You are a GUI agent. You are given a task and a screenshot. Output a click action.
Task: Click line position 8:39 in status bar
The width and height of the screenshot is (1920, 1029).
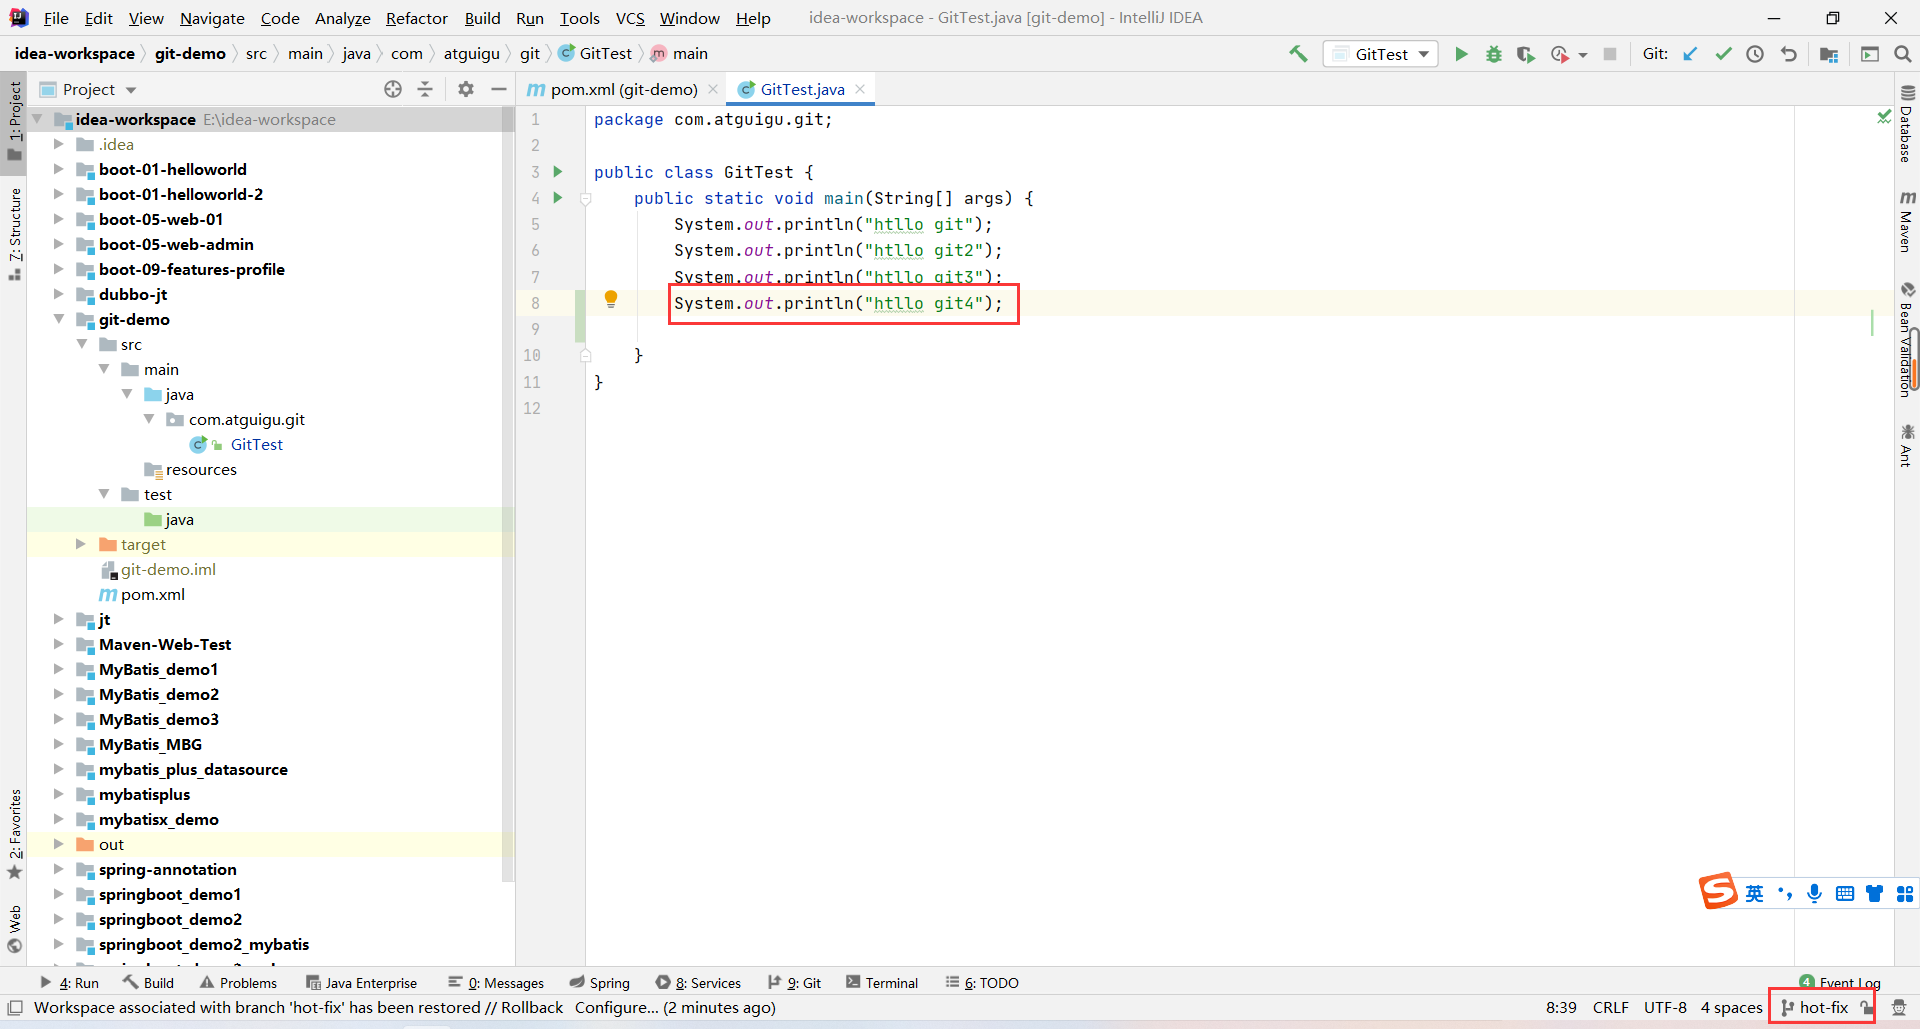pyautogui.click(x=1561, y=1007)
